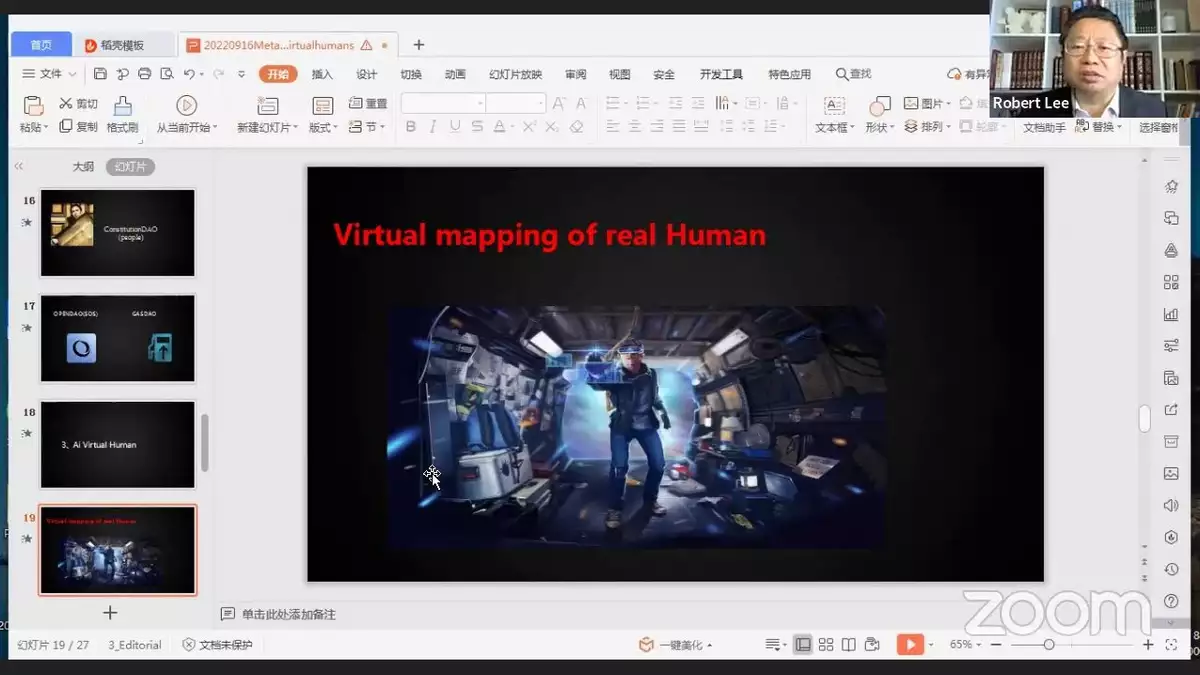Switch to the 动画 Animation tab

[x=455, y=74]
